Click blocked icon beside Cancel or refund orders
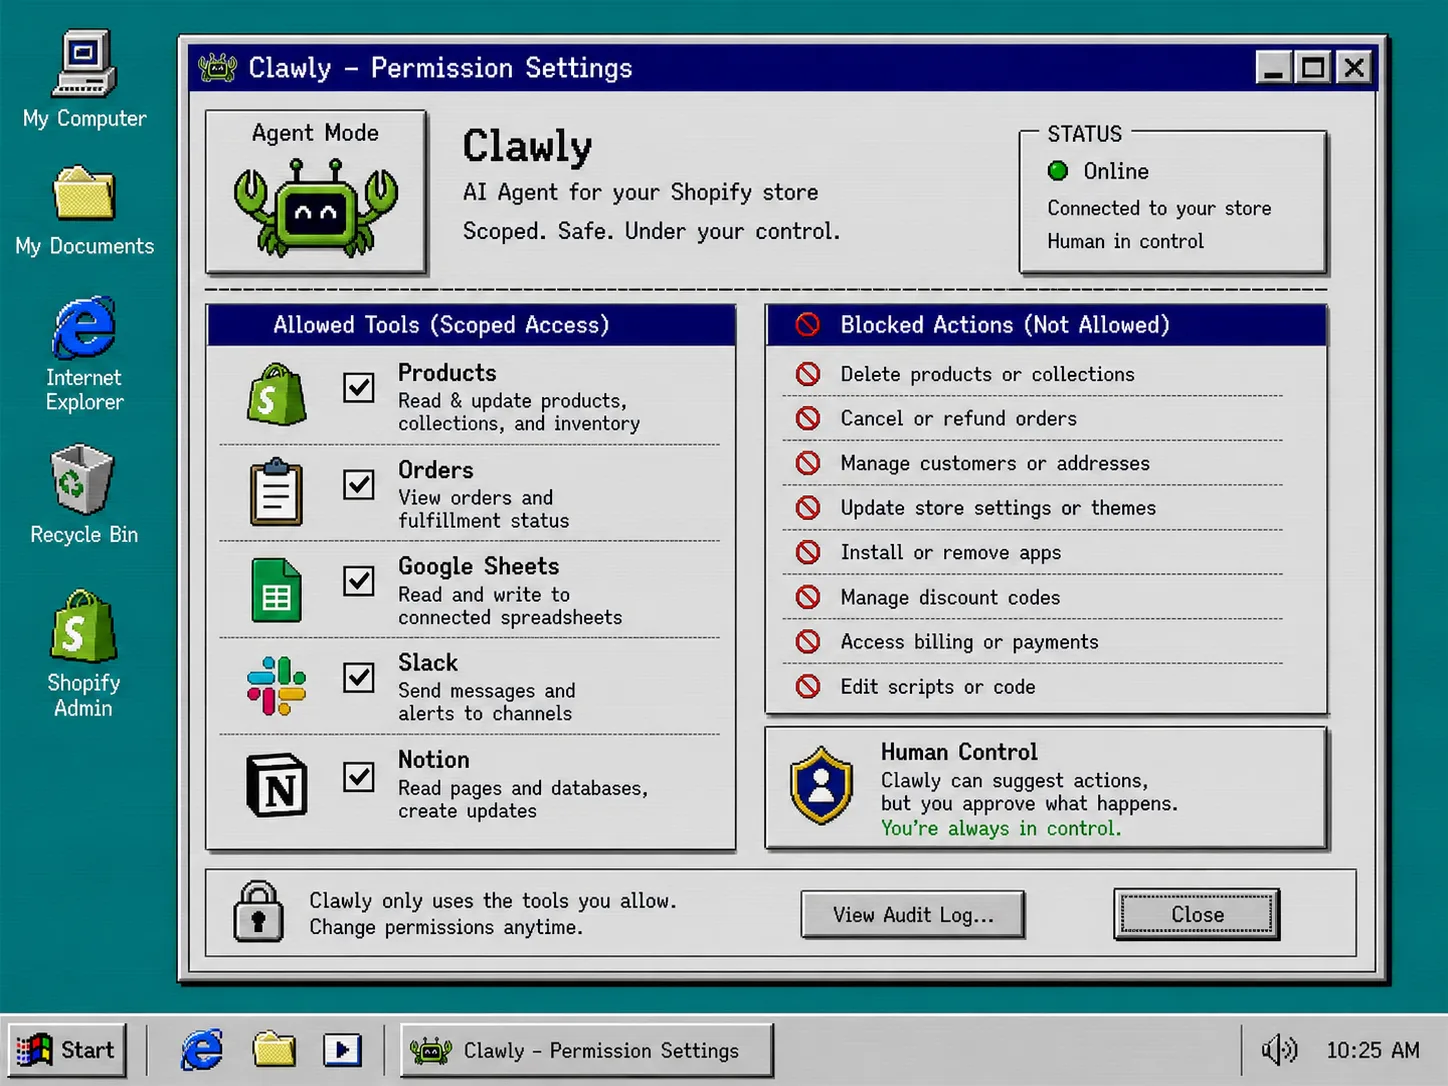 808,418
